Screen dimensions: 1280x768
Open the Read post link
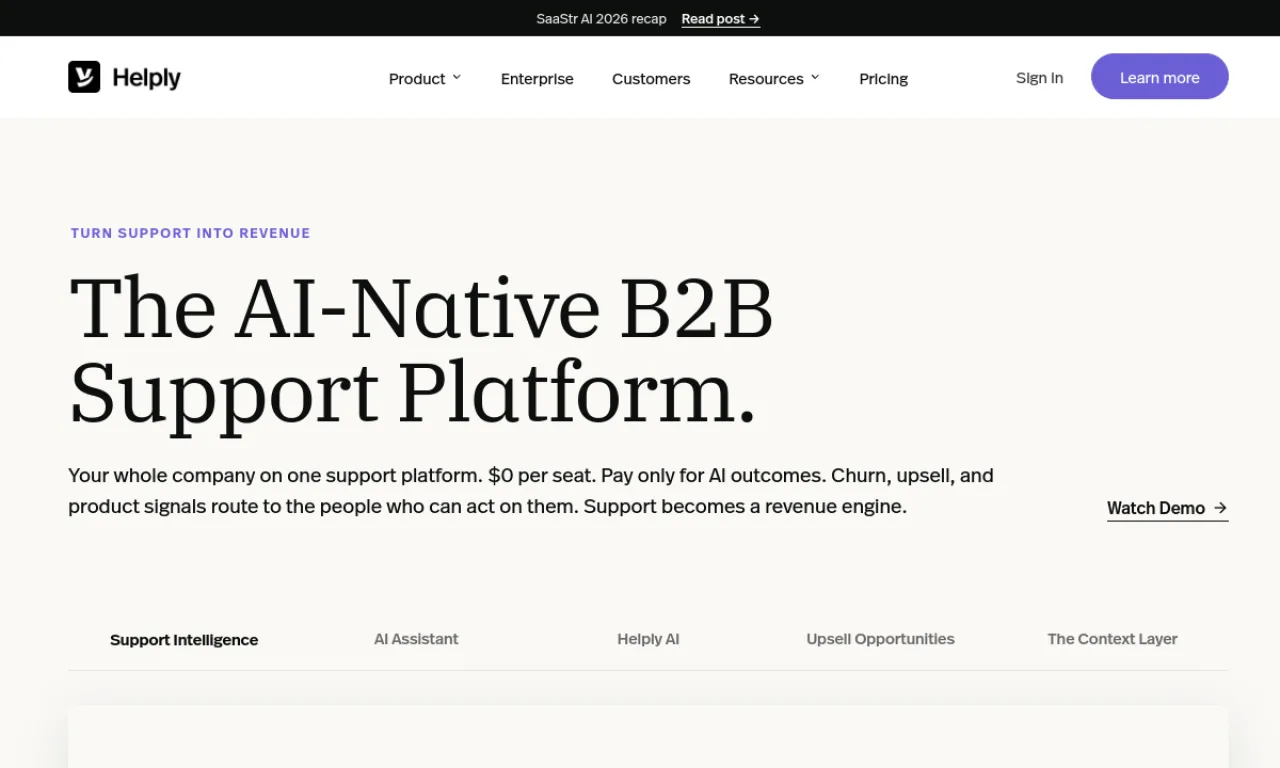point(720,19)
